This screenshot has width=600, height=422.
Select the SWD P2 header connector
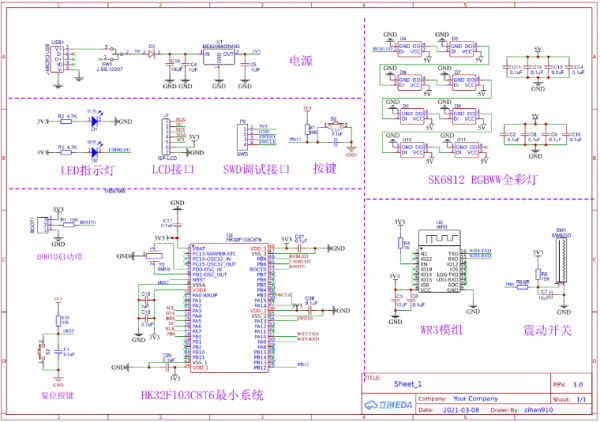242,135
